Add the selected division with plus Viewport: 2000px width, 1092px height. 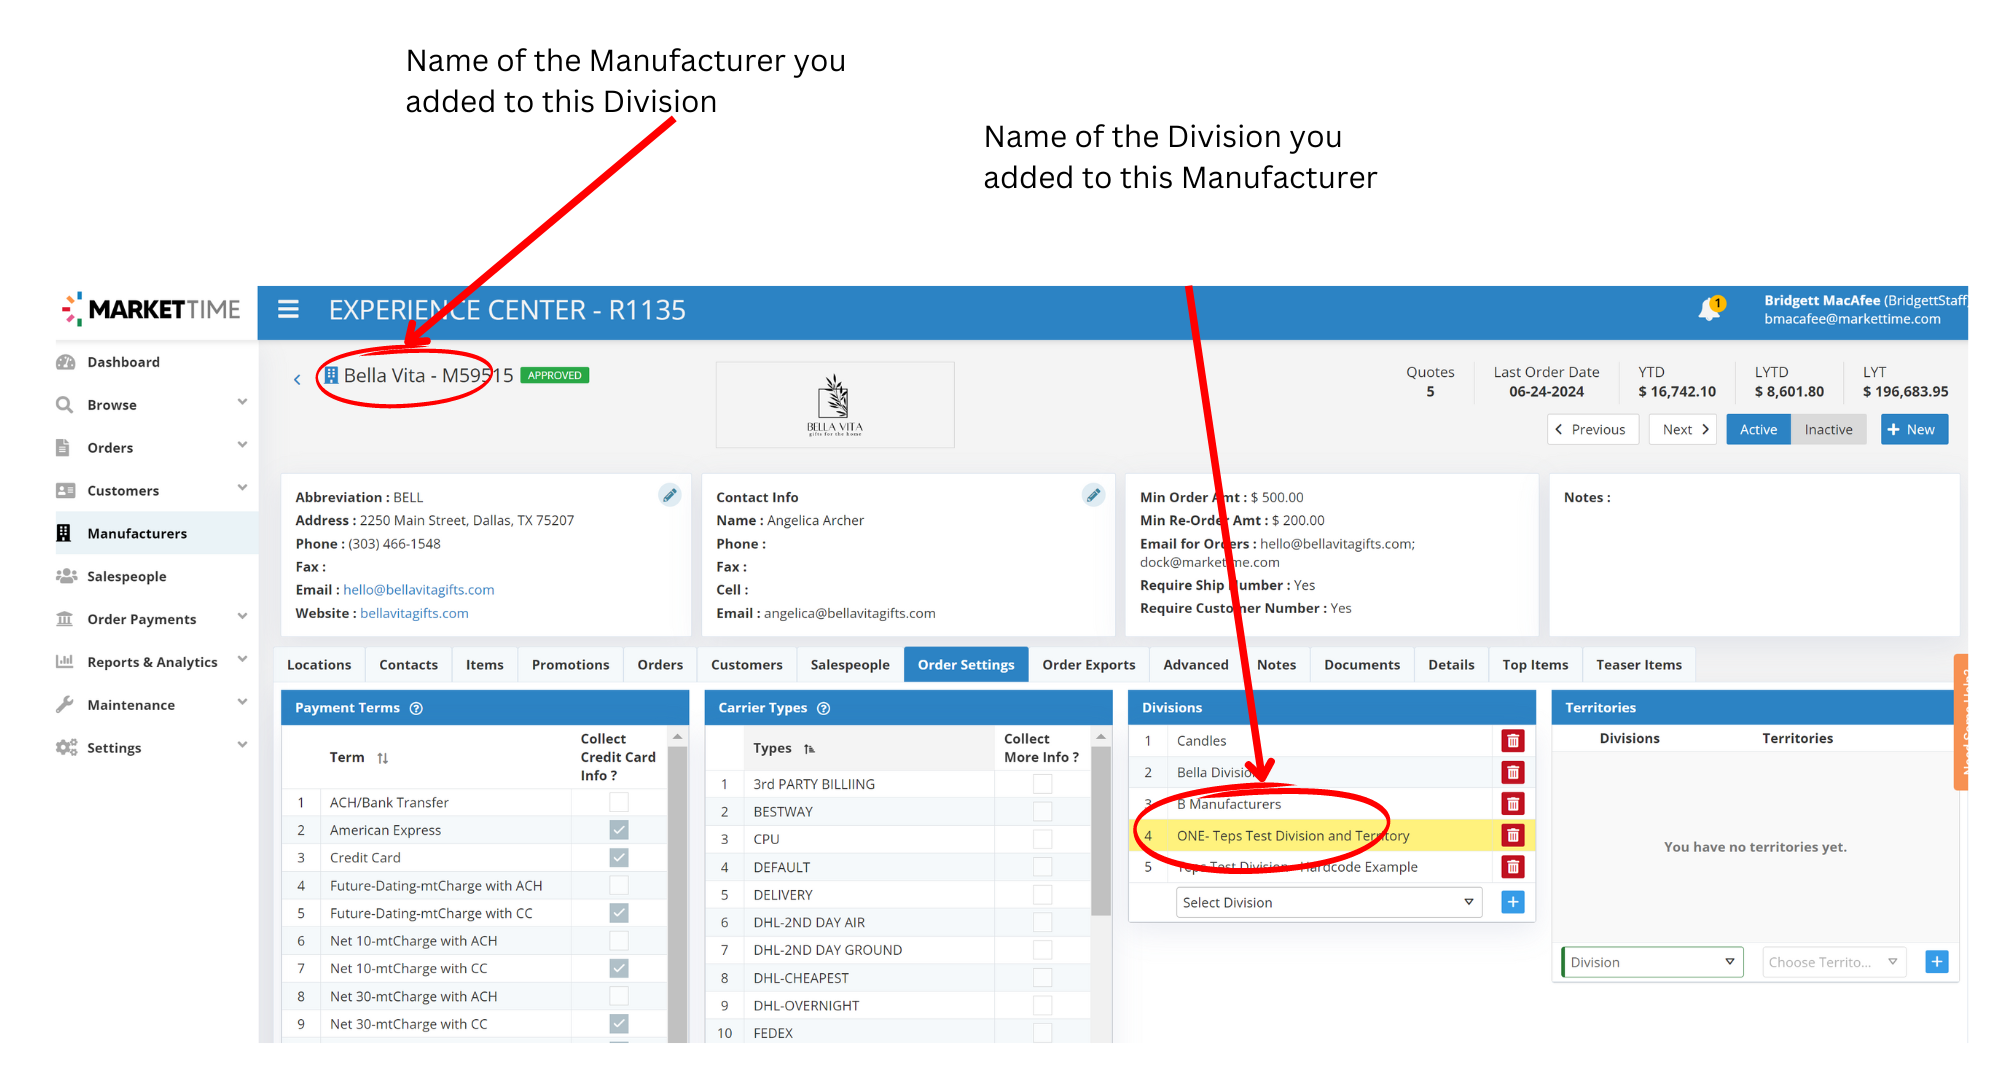tap(1513, 902)
